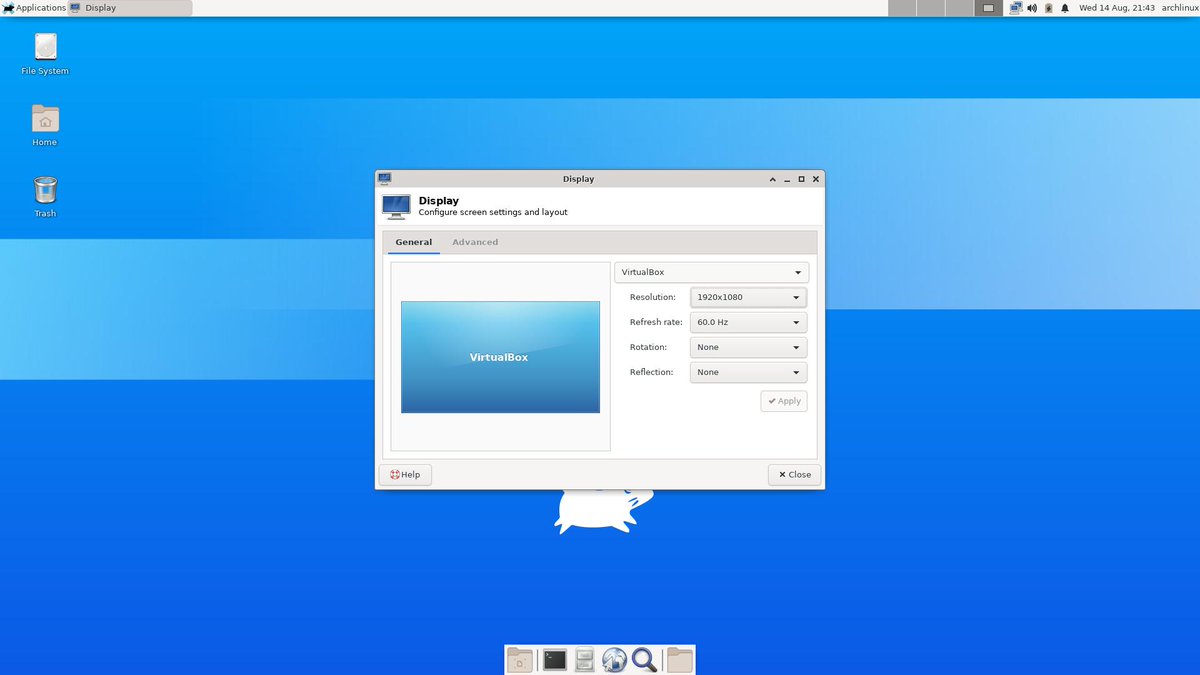1200x675 pixels.
Task: Click the Display taskbar window button
Action: coord(130,8)
